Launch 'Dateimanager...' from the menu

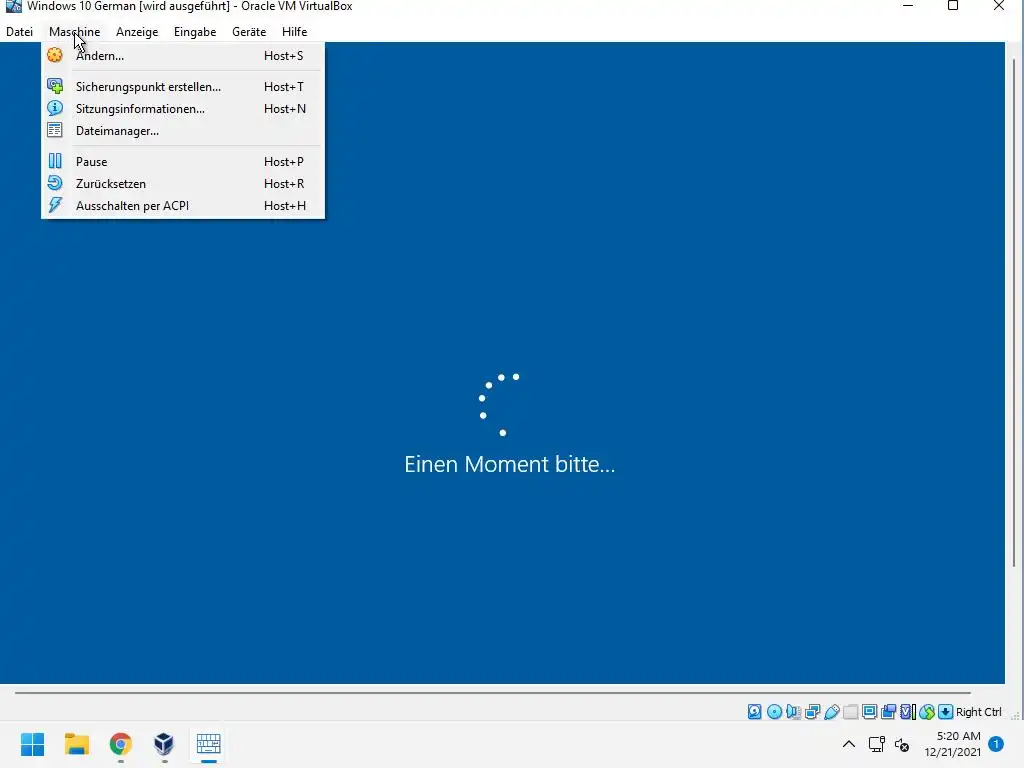(x=183, y=131)
